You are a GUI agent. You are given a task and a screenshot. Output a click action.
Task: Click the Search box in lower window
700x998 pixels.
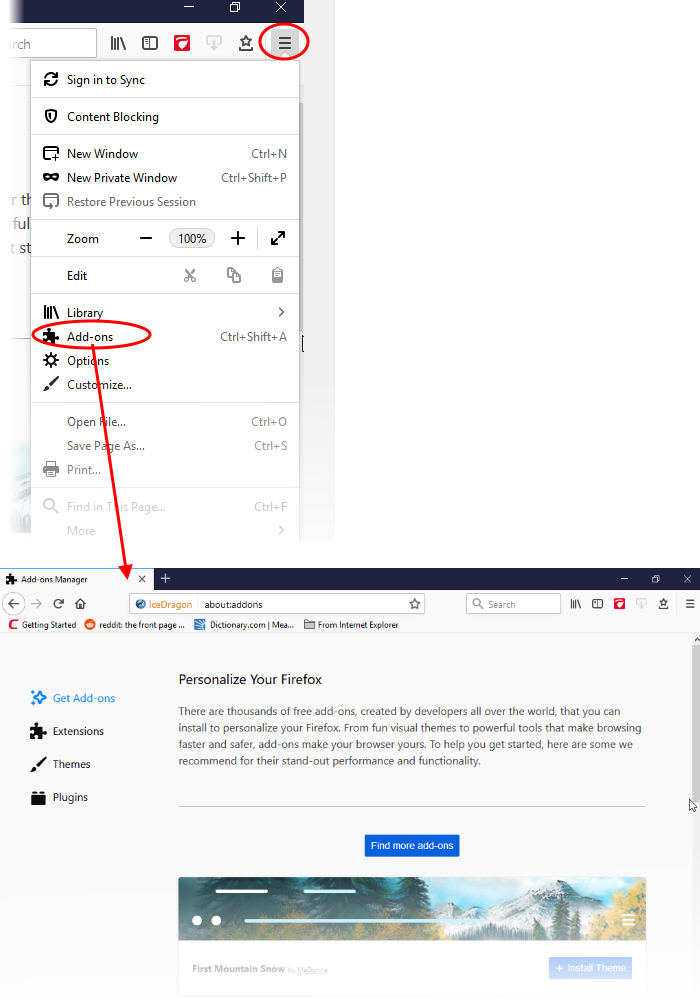pos(514,604)
